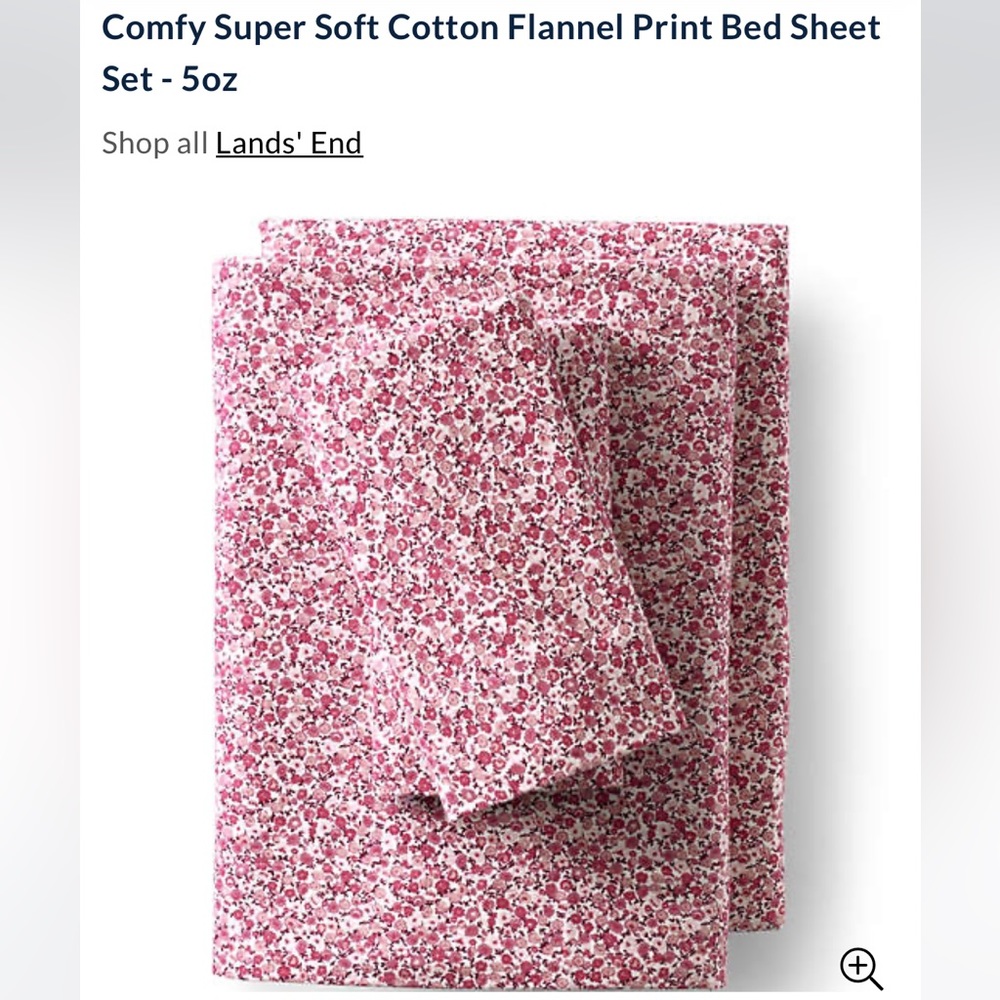Click the zoom magnifier icon
Viewport: 1000px width, 1000px height.
pyautogui.click(x=860, y=969)
